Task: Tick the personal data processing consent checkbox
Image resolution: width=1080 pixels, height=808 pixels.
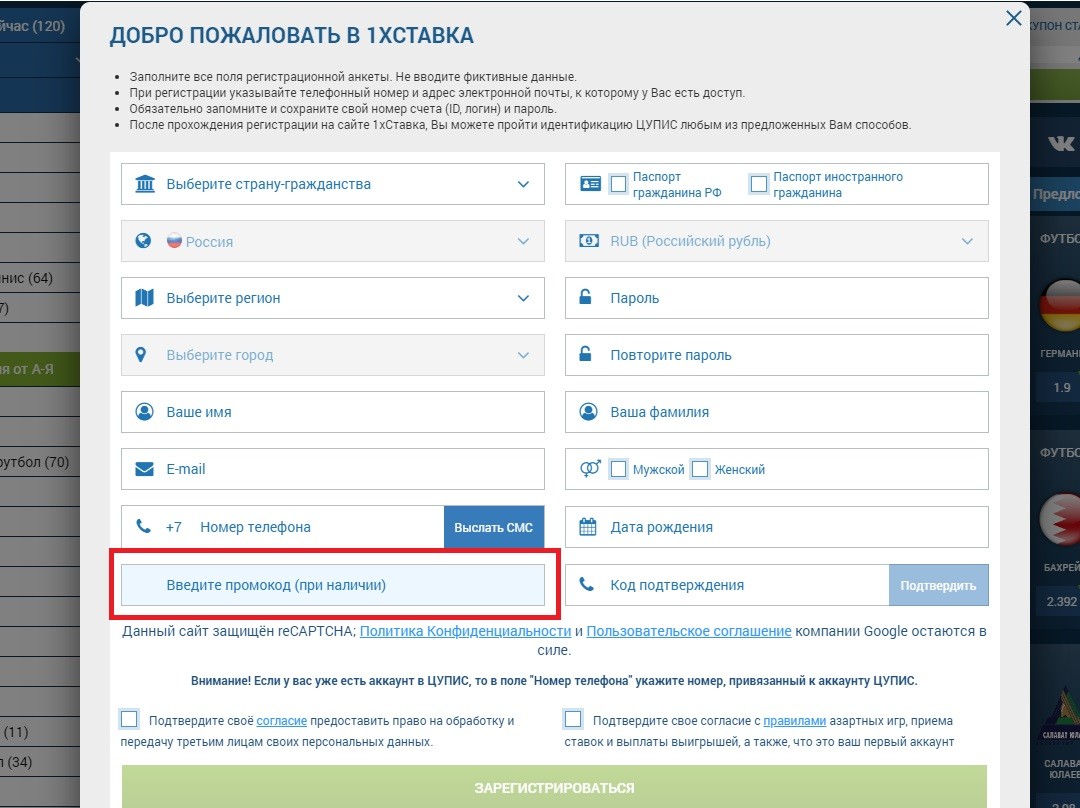Action: (129, 719)
